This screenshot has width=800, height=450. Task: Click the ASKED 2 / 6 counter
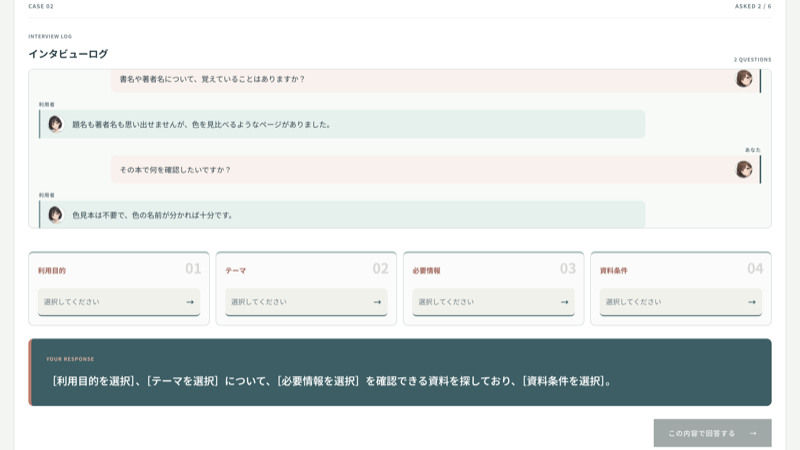(753, 6)
